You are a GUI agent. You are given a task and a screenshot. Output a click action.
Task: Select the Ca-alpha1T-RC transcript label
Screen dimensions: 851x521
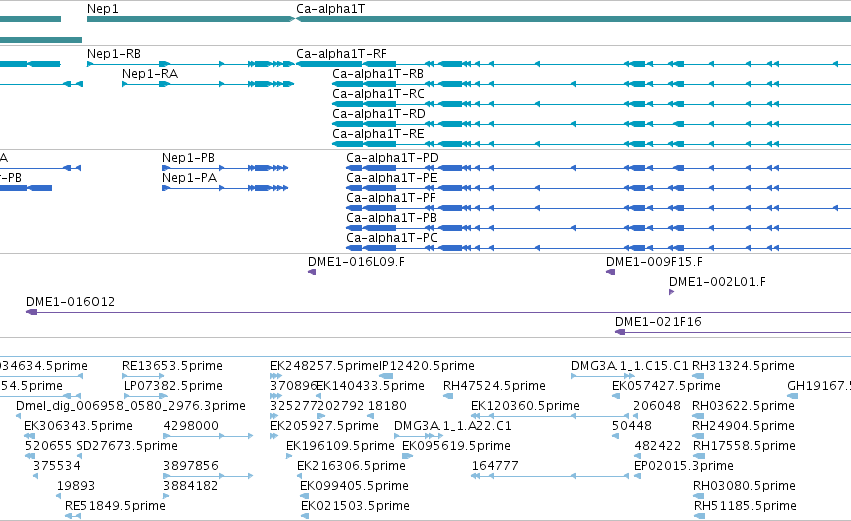click(x=378, y=94)
